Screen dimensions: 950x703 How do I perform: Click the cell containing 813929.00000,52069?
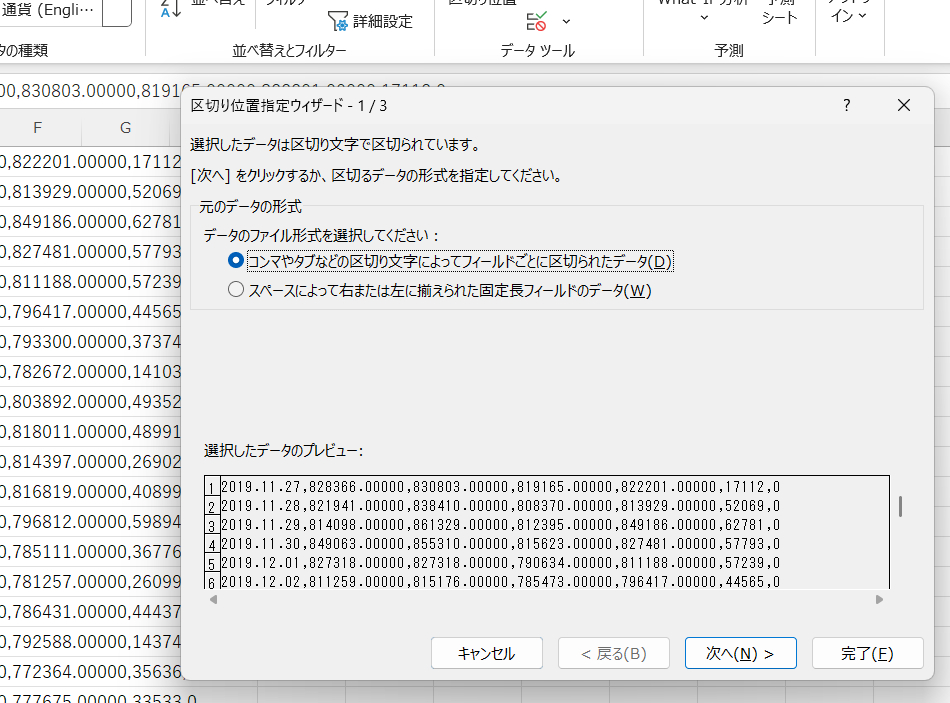tap(91, 192)
